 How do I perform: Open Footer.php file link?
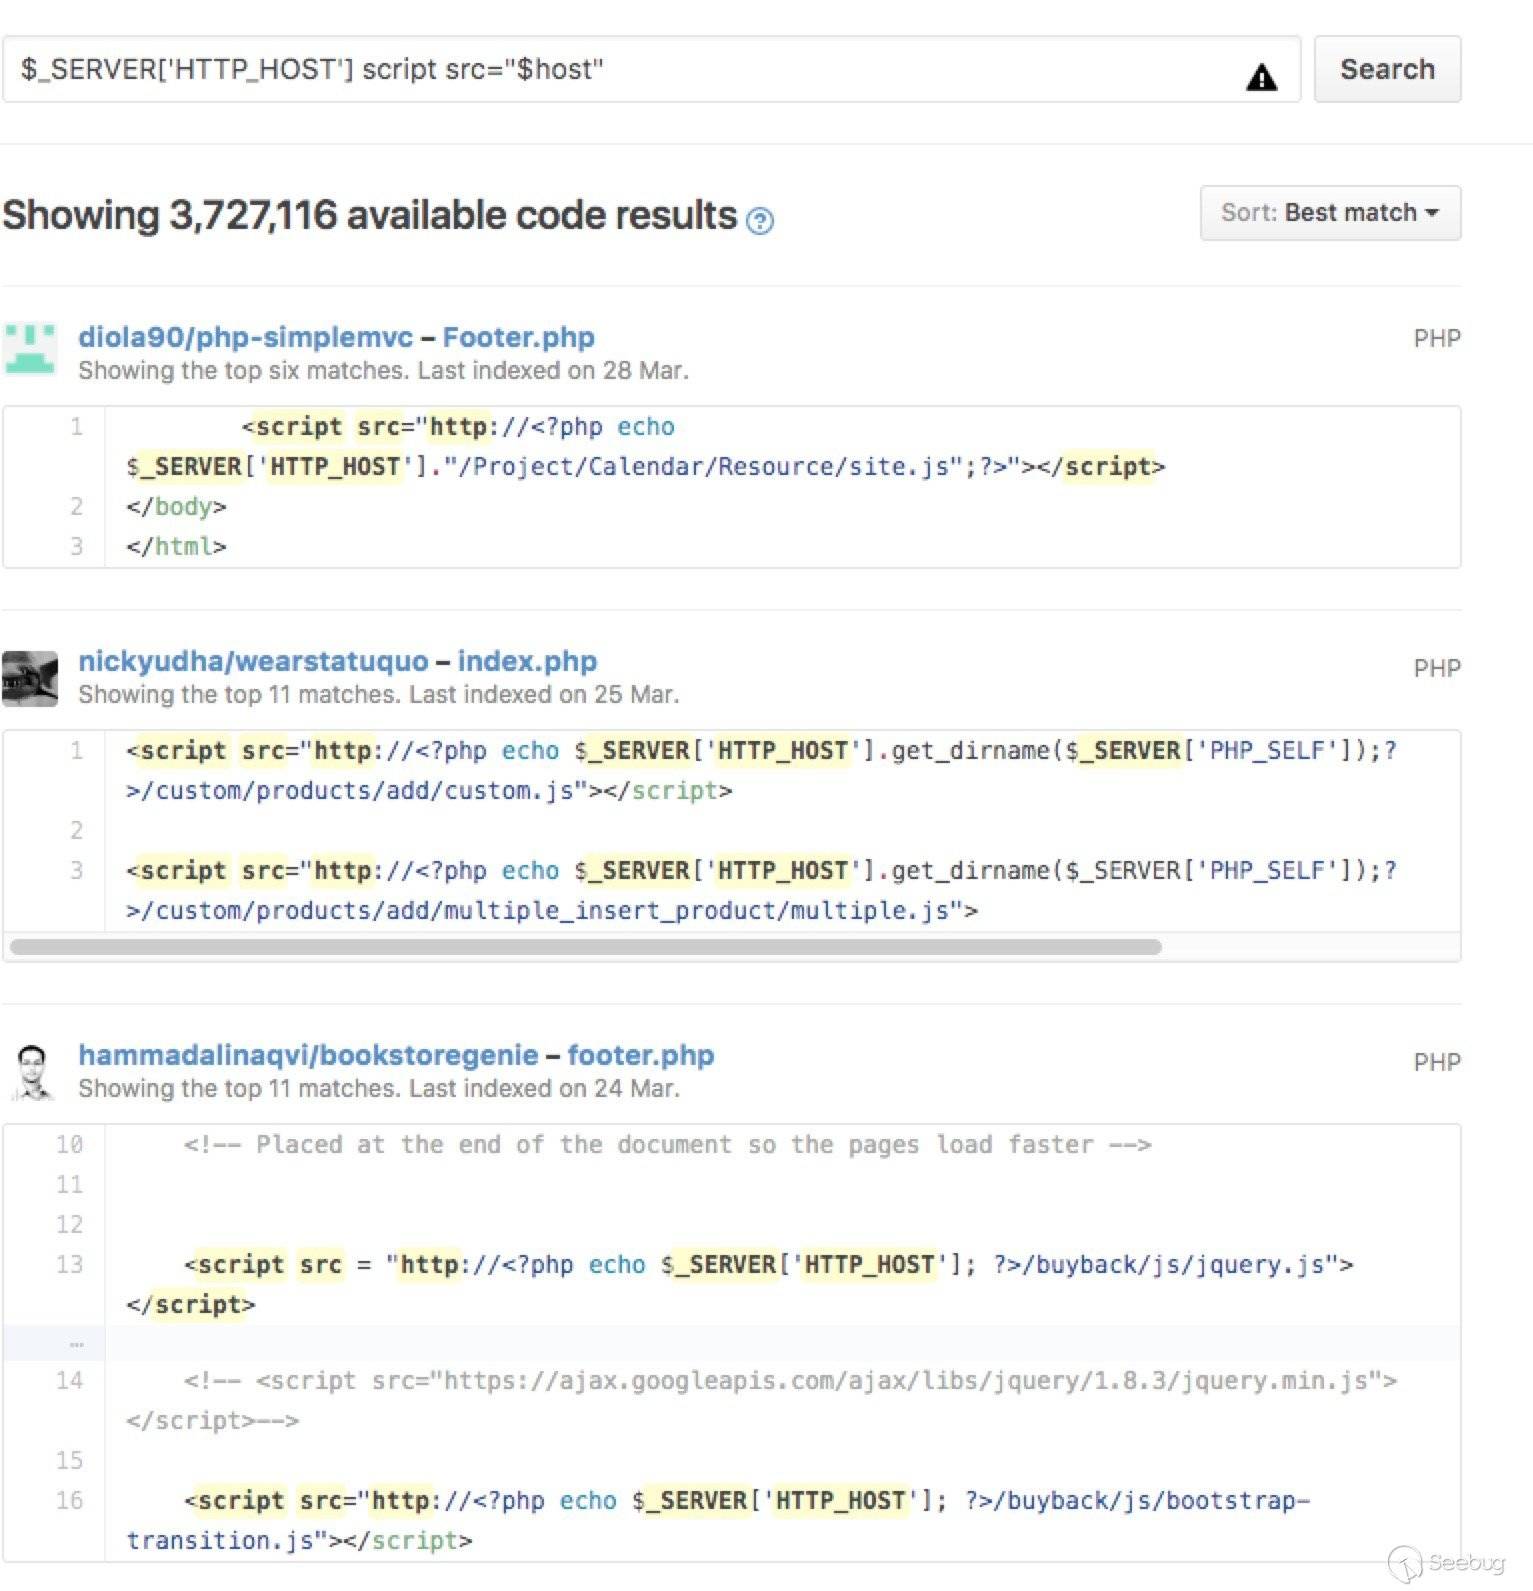[x=518, y=337]
